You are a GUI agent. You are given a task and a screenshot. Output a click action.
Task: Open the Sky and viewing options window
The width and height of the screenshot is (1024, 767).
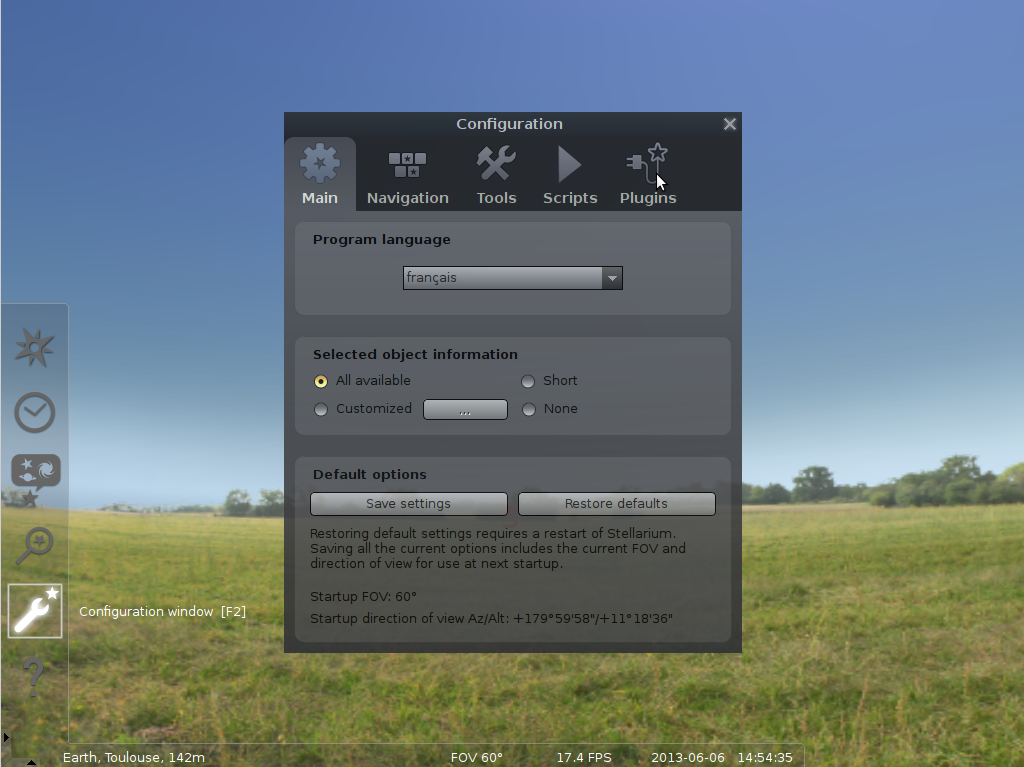[x=36, y=479]
